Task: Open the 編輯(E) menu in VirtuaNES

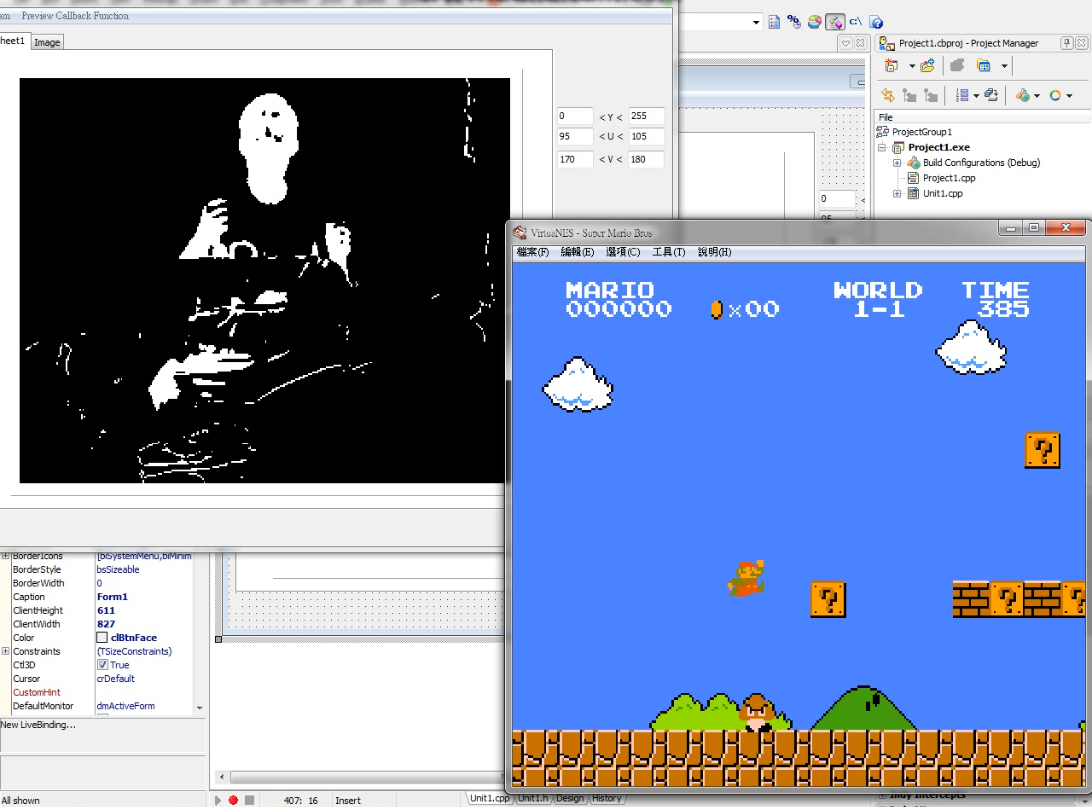Action: click(577, 252)
